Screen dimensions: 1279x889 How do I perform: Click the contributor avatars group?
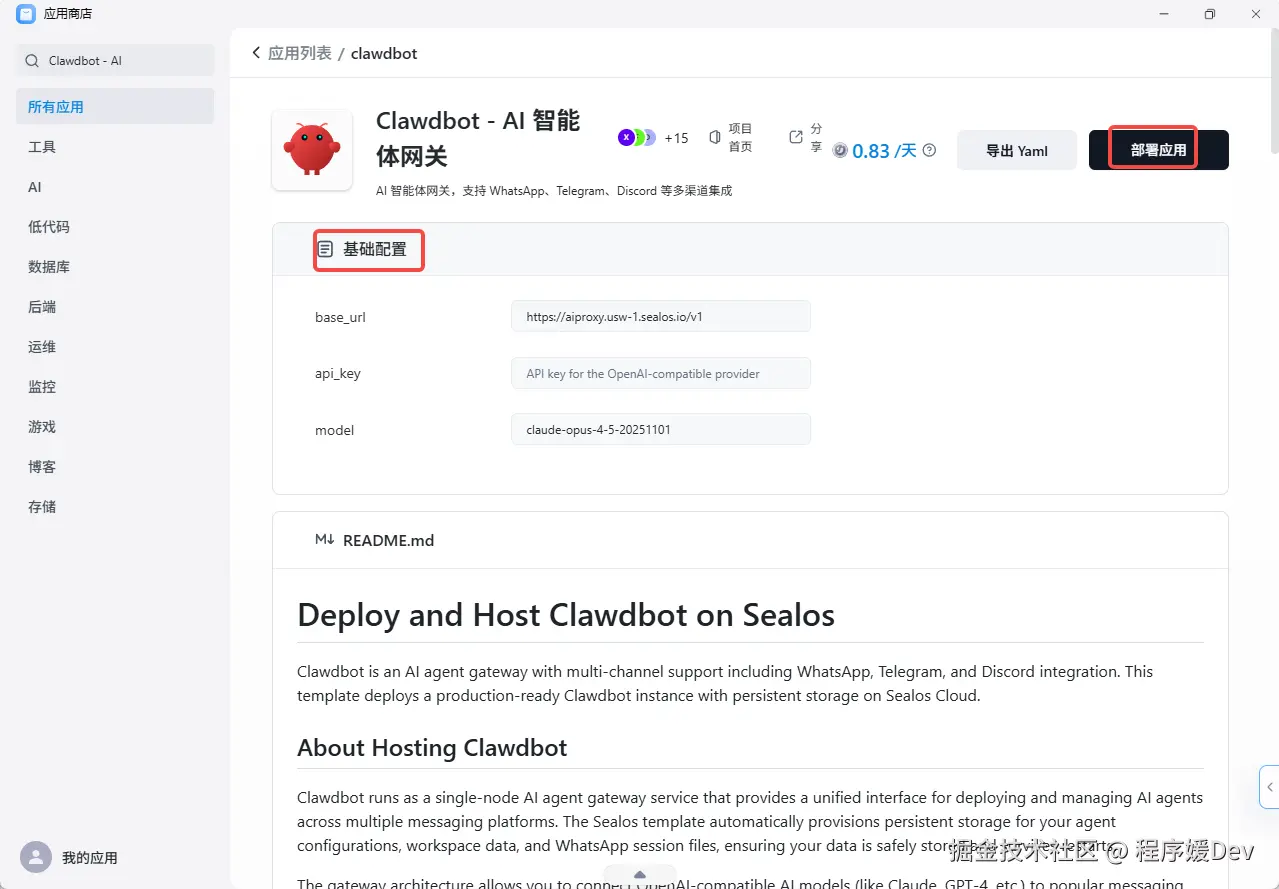point(637,137)
